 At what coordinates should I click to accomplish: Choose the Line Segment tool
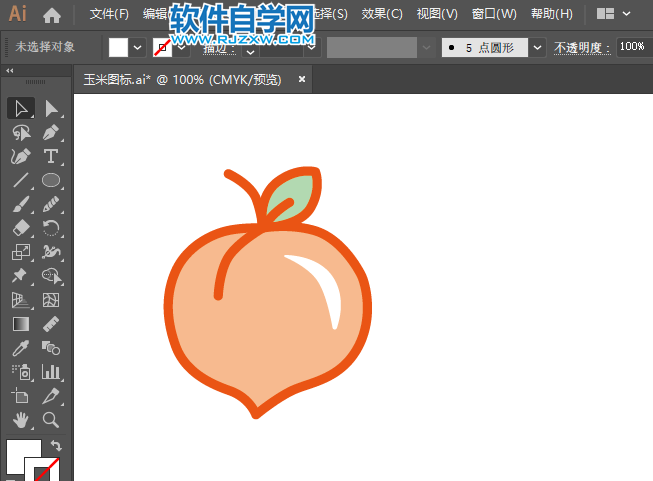(x=21, y=180)
